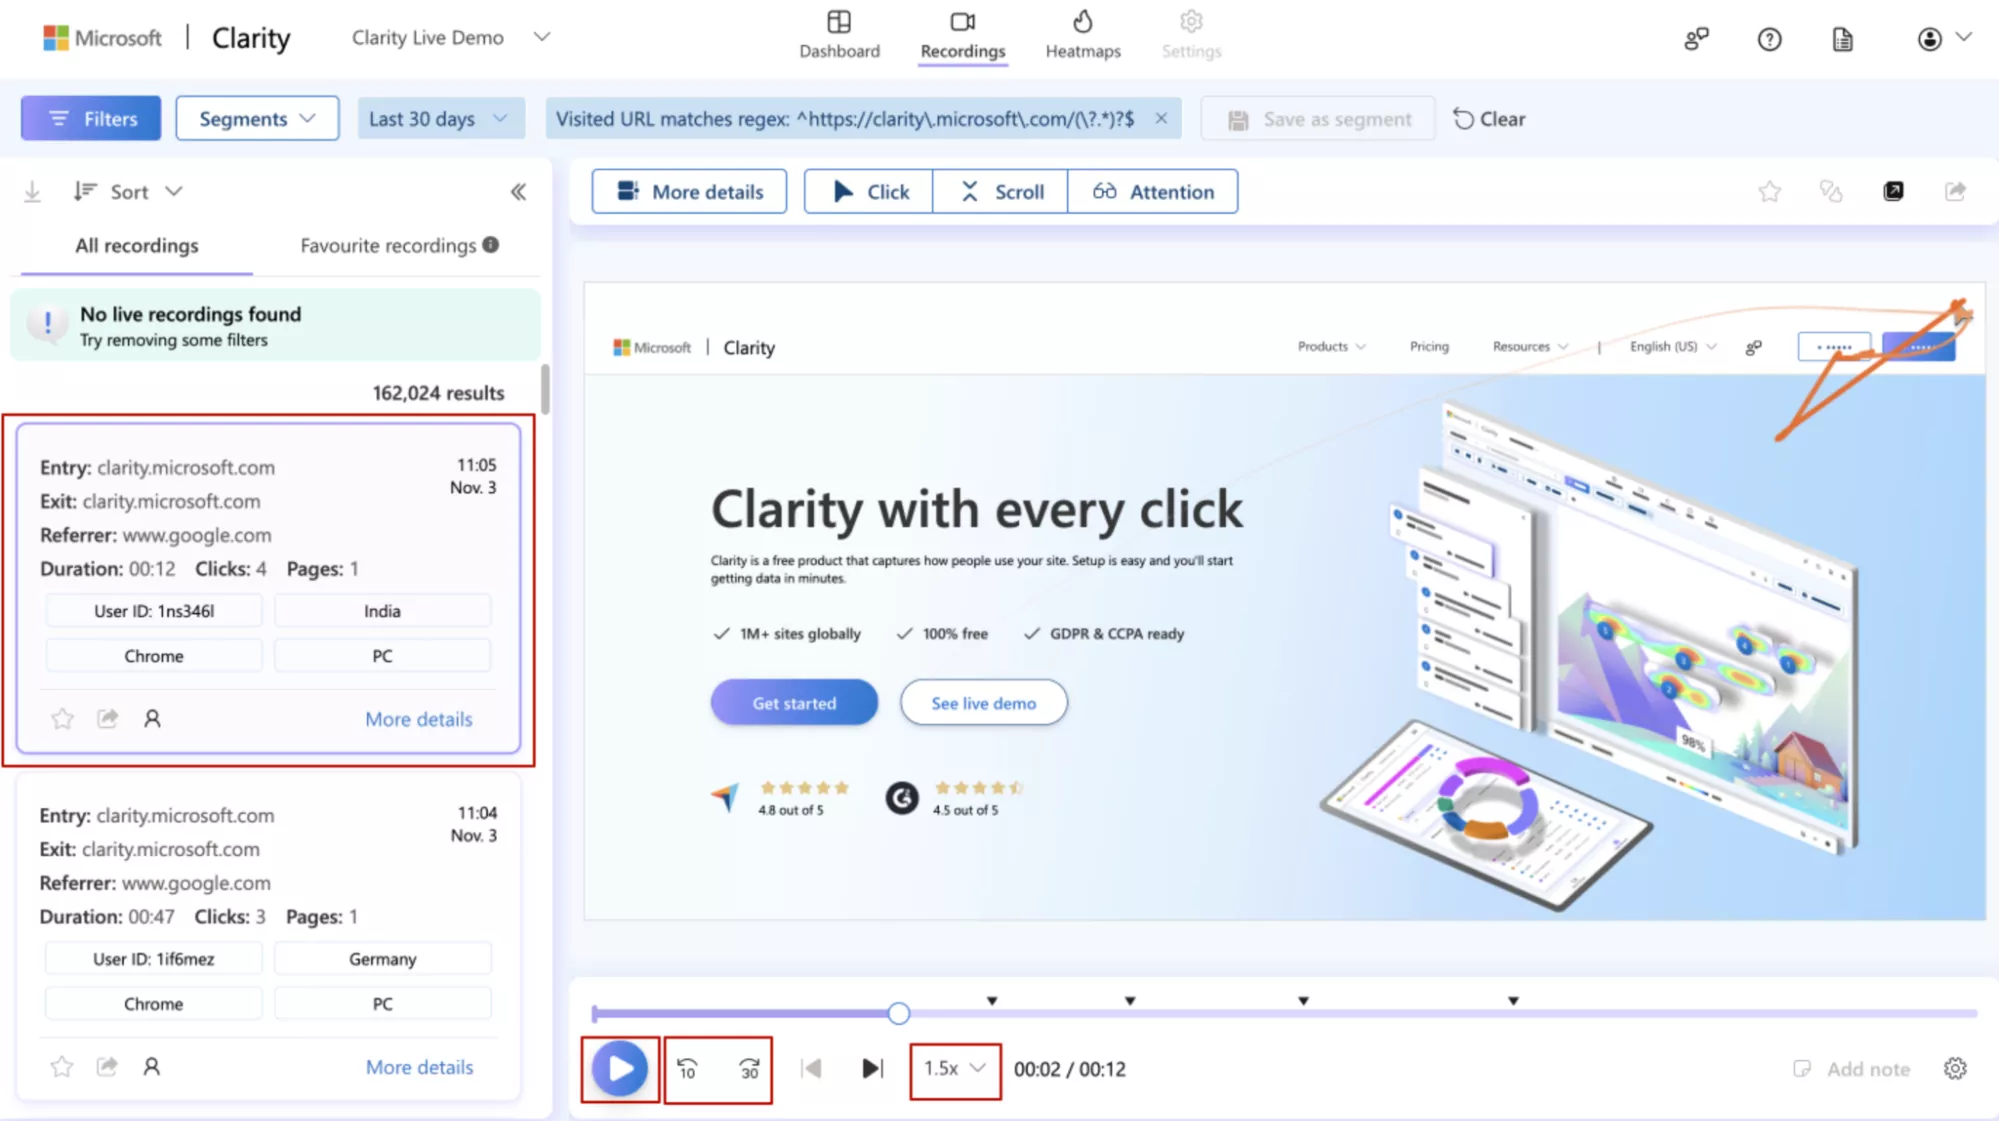Favourite the Germany recording with star
Screen dimensions: 1999x1121
coord(62,1067)
